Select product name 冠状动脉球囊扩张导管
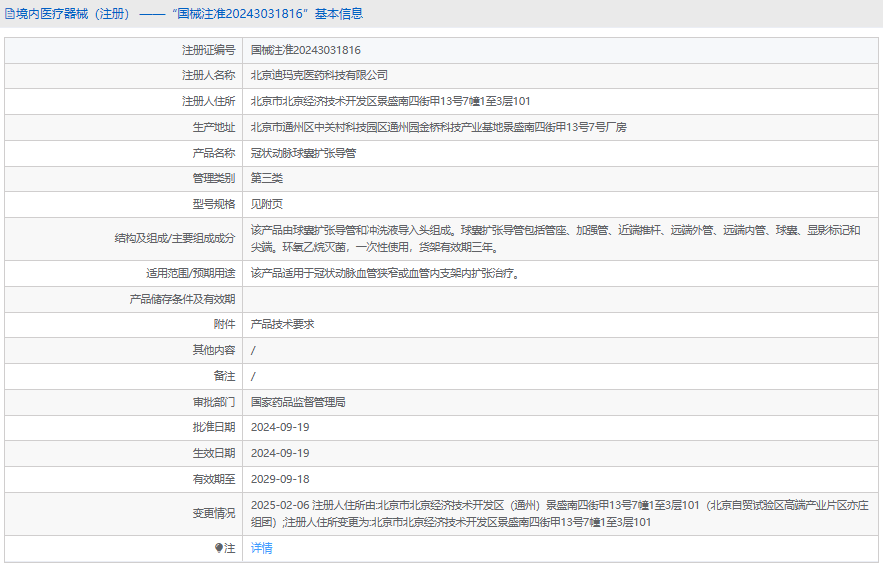The width and height of the screenshot is (883, 569). 303,153
